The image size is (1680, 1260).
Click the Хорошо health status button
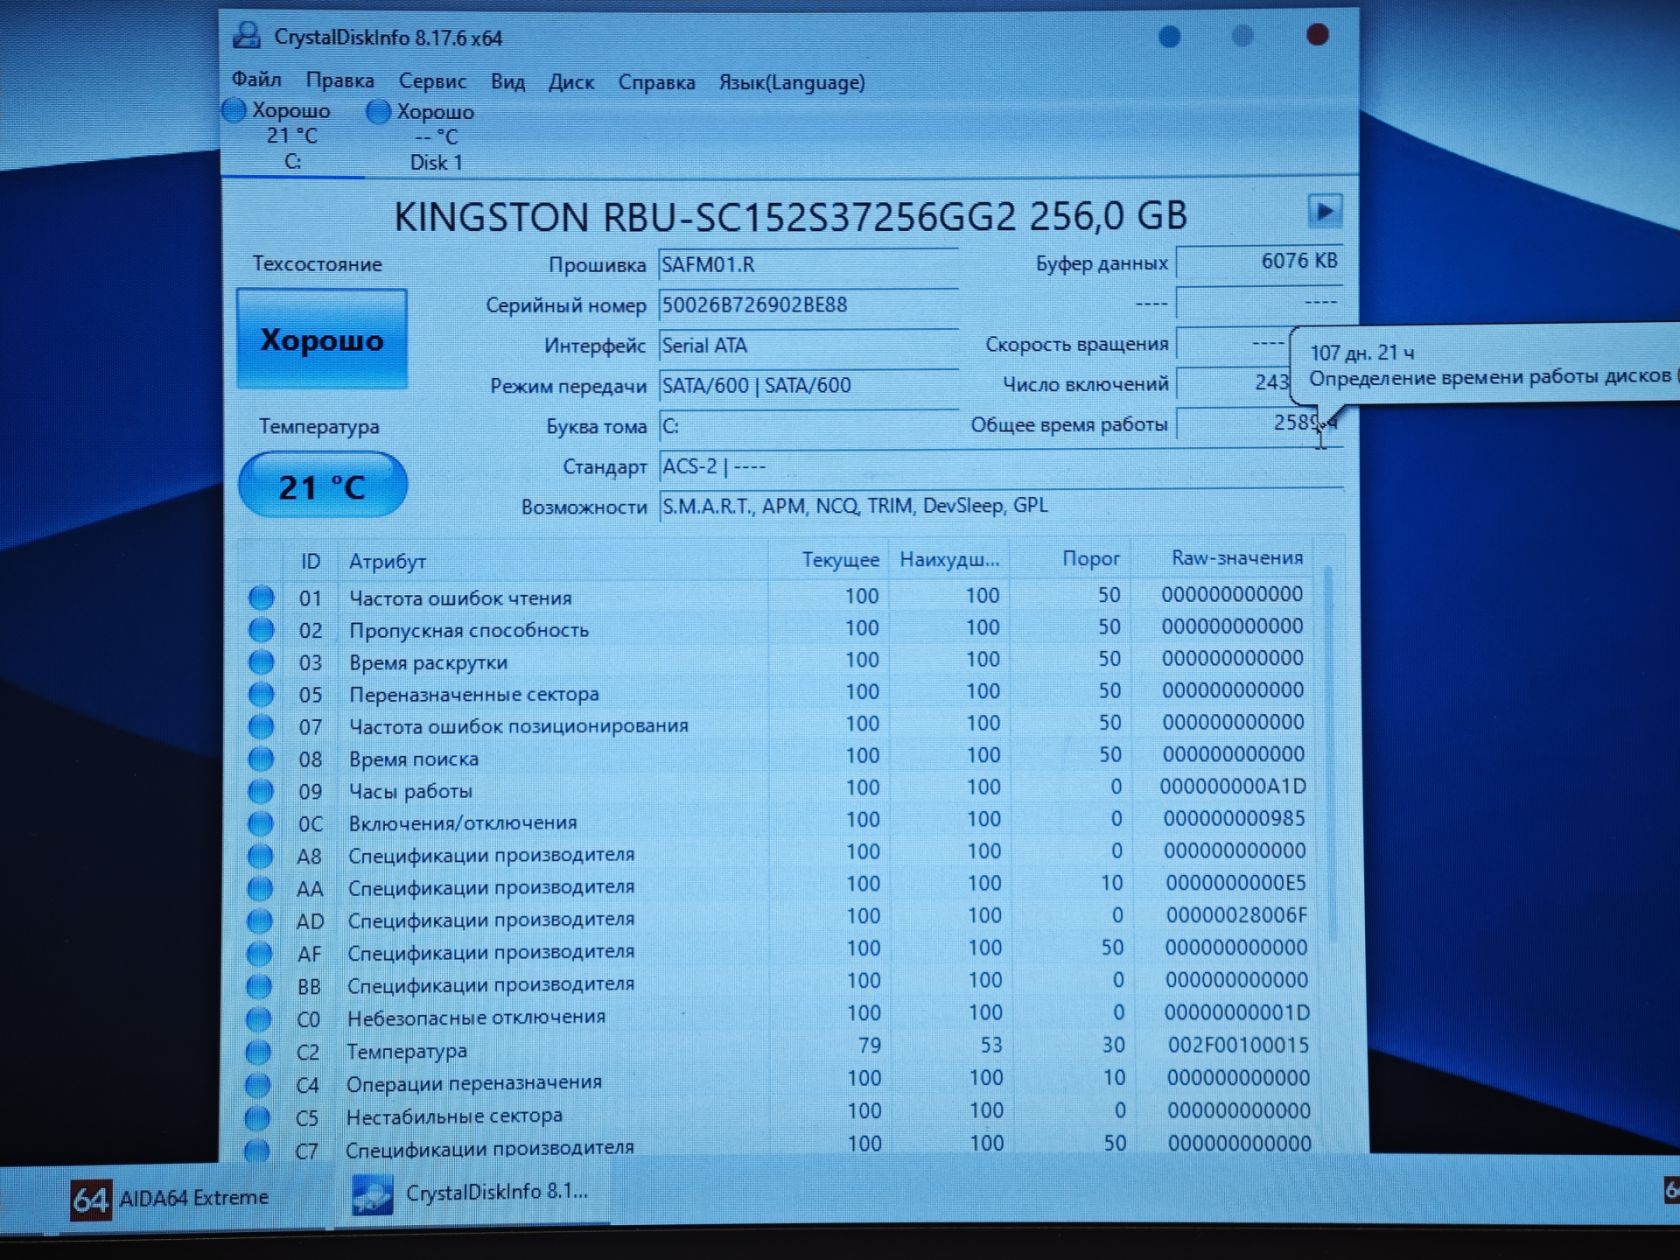point(322,340)
